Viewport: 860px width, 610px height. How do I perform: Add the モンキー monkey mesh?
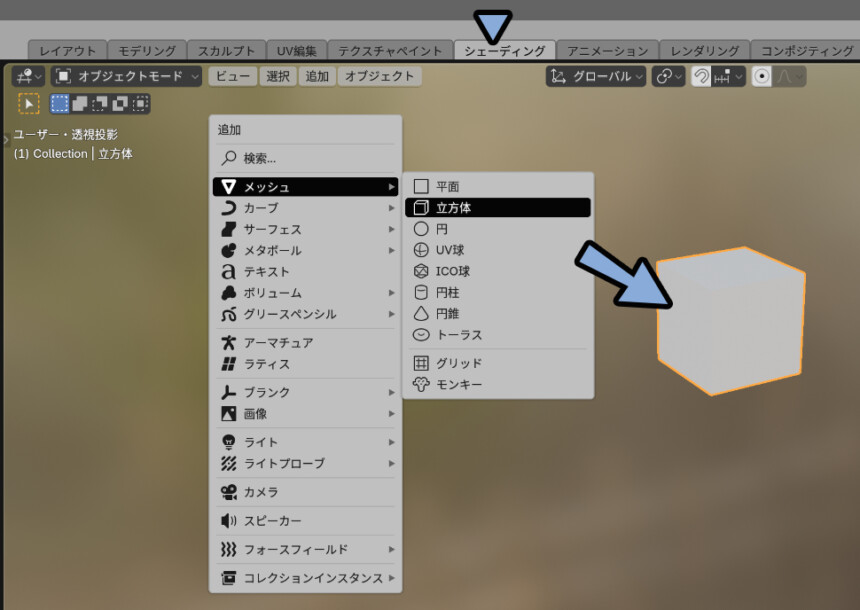498,385
